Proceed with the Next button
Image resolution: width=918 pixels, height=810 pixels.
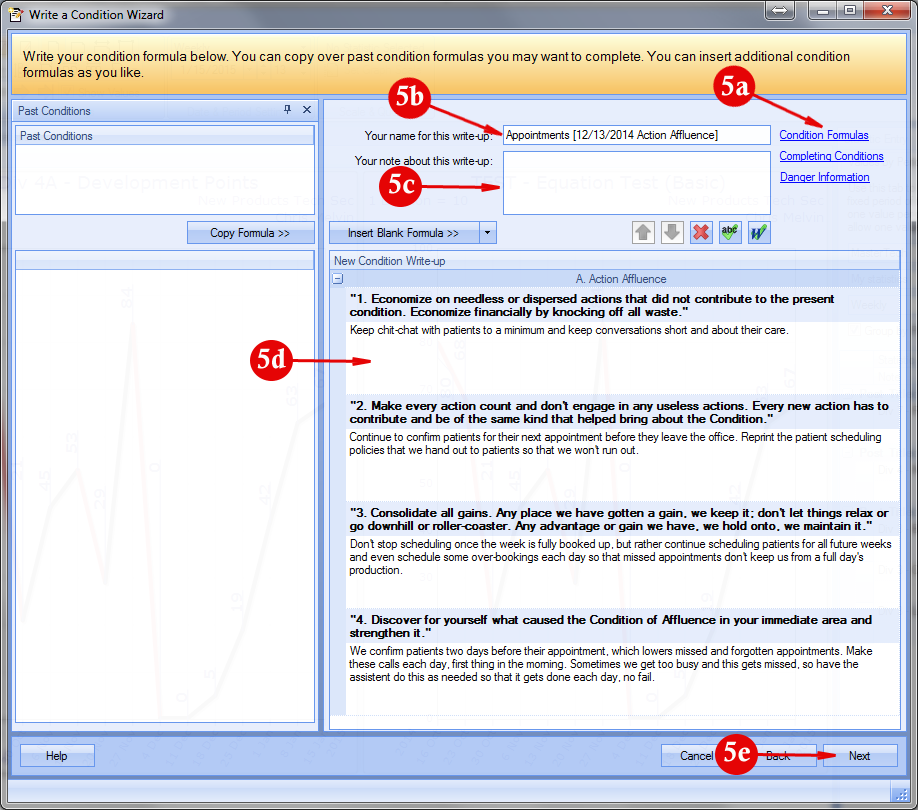(859, 756)
